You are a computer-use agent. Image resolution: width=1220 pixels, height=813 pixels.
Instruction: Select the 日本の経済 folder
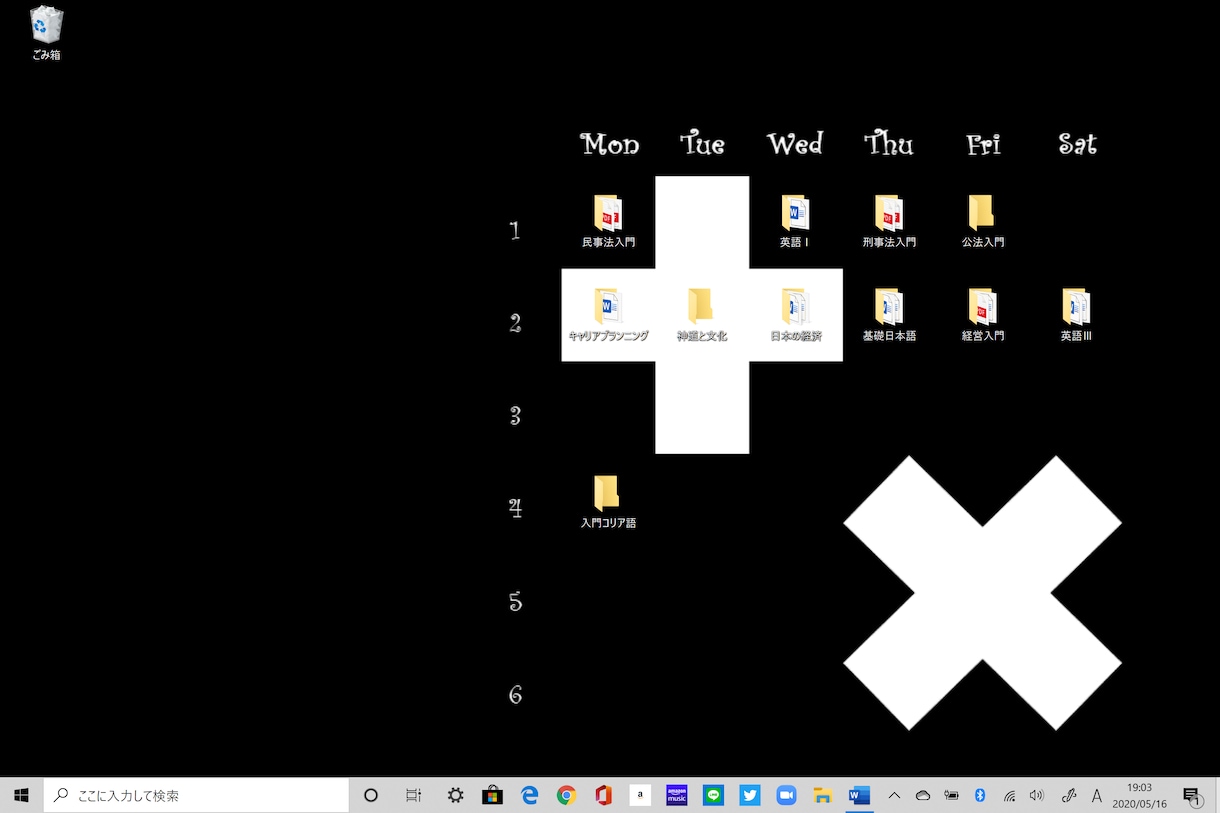[795, 315]
